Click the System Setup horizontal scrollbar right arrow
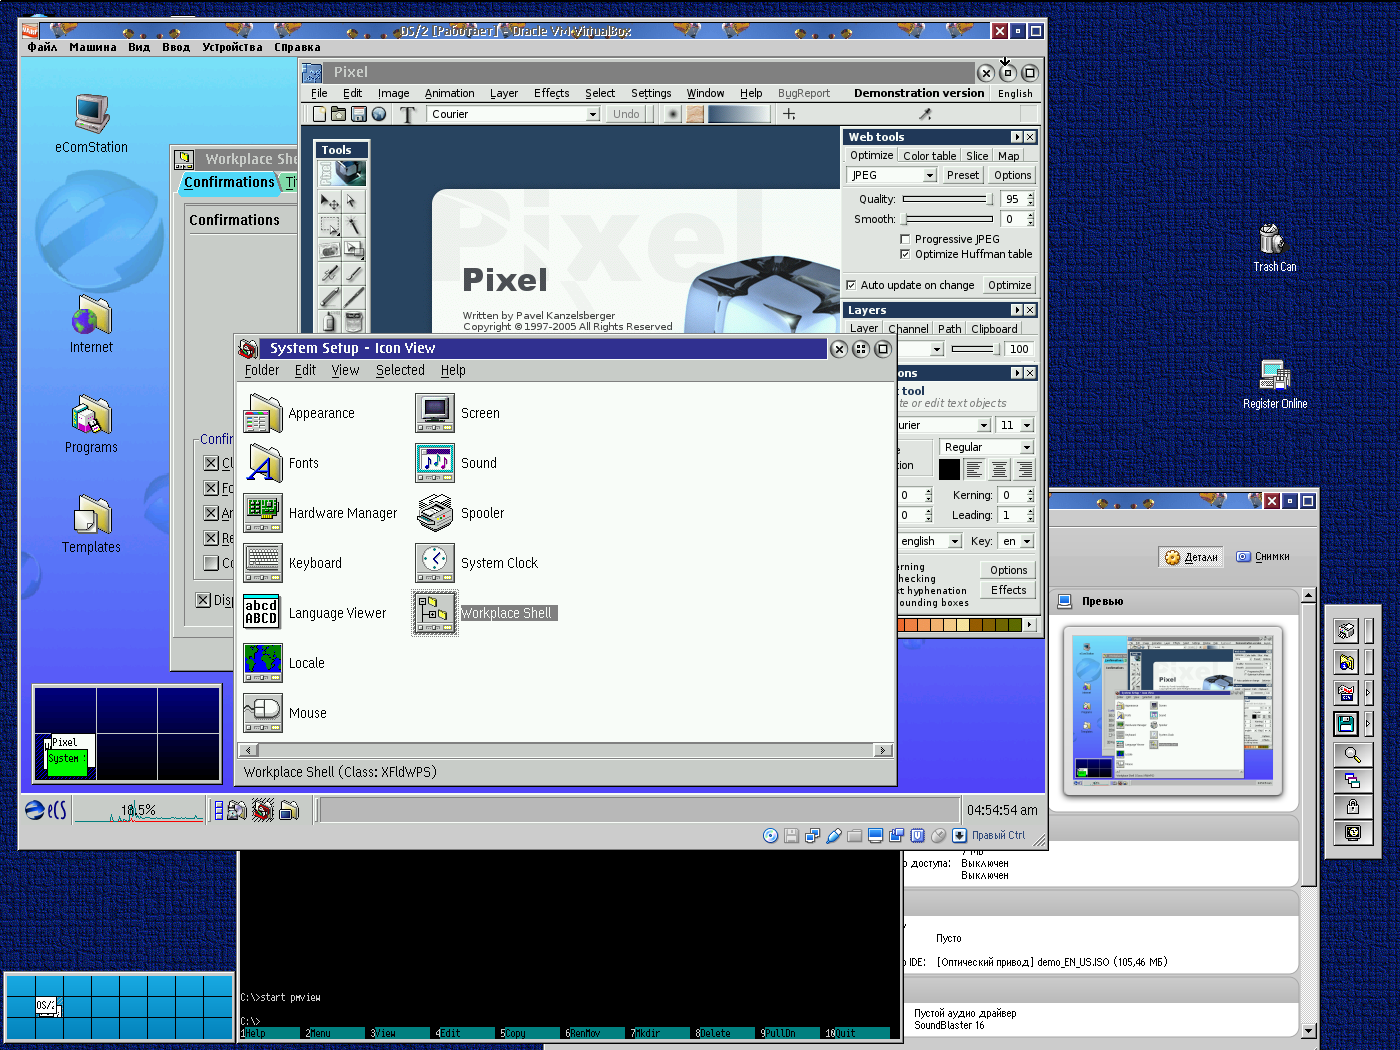 coord(882,750)
